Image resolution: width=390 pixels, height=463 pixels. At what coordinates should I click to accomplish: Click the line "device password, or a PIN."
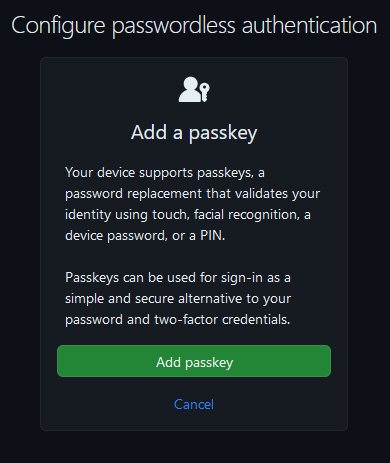pyautogui.click(x=145, y=236)
